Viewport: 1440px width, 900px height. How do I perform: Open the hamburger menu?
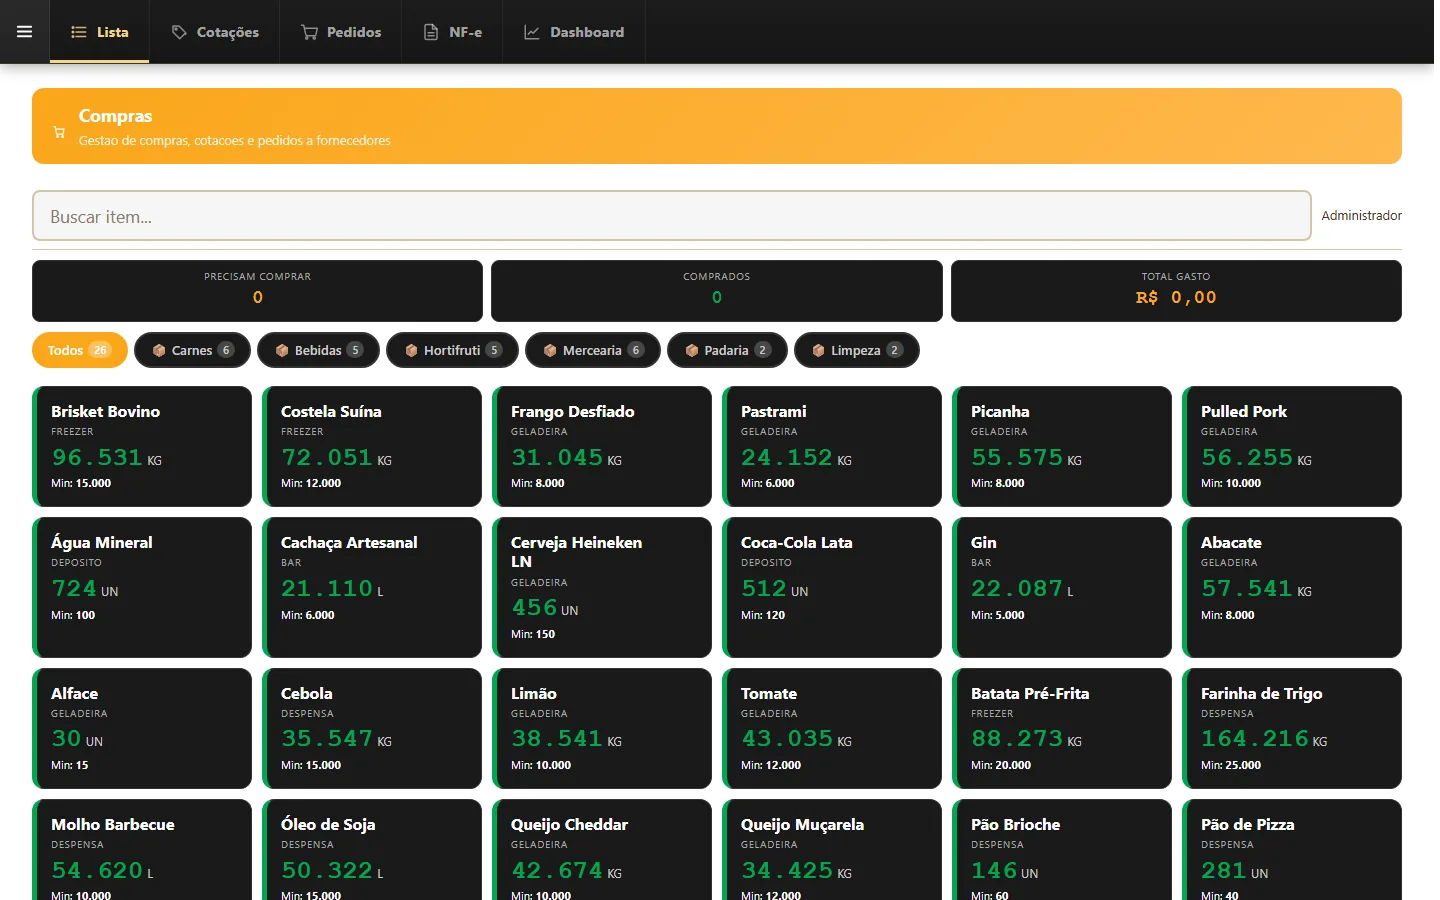(x=25, y=32)
